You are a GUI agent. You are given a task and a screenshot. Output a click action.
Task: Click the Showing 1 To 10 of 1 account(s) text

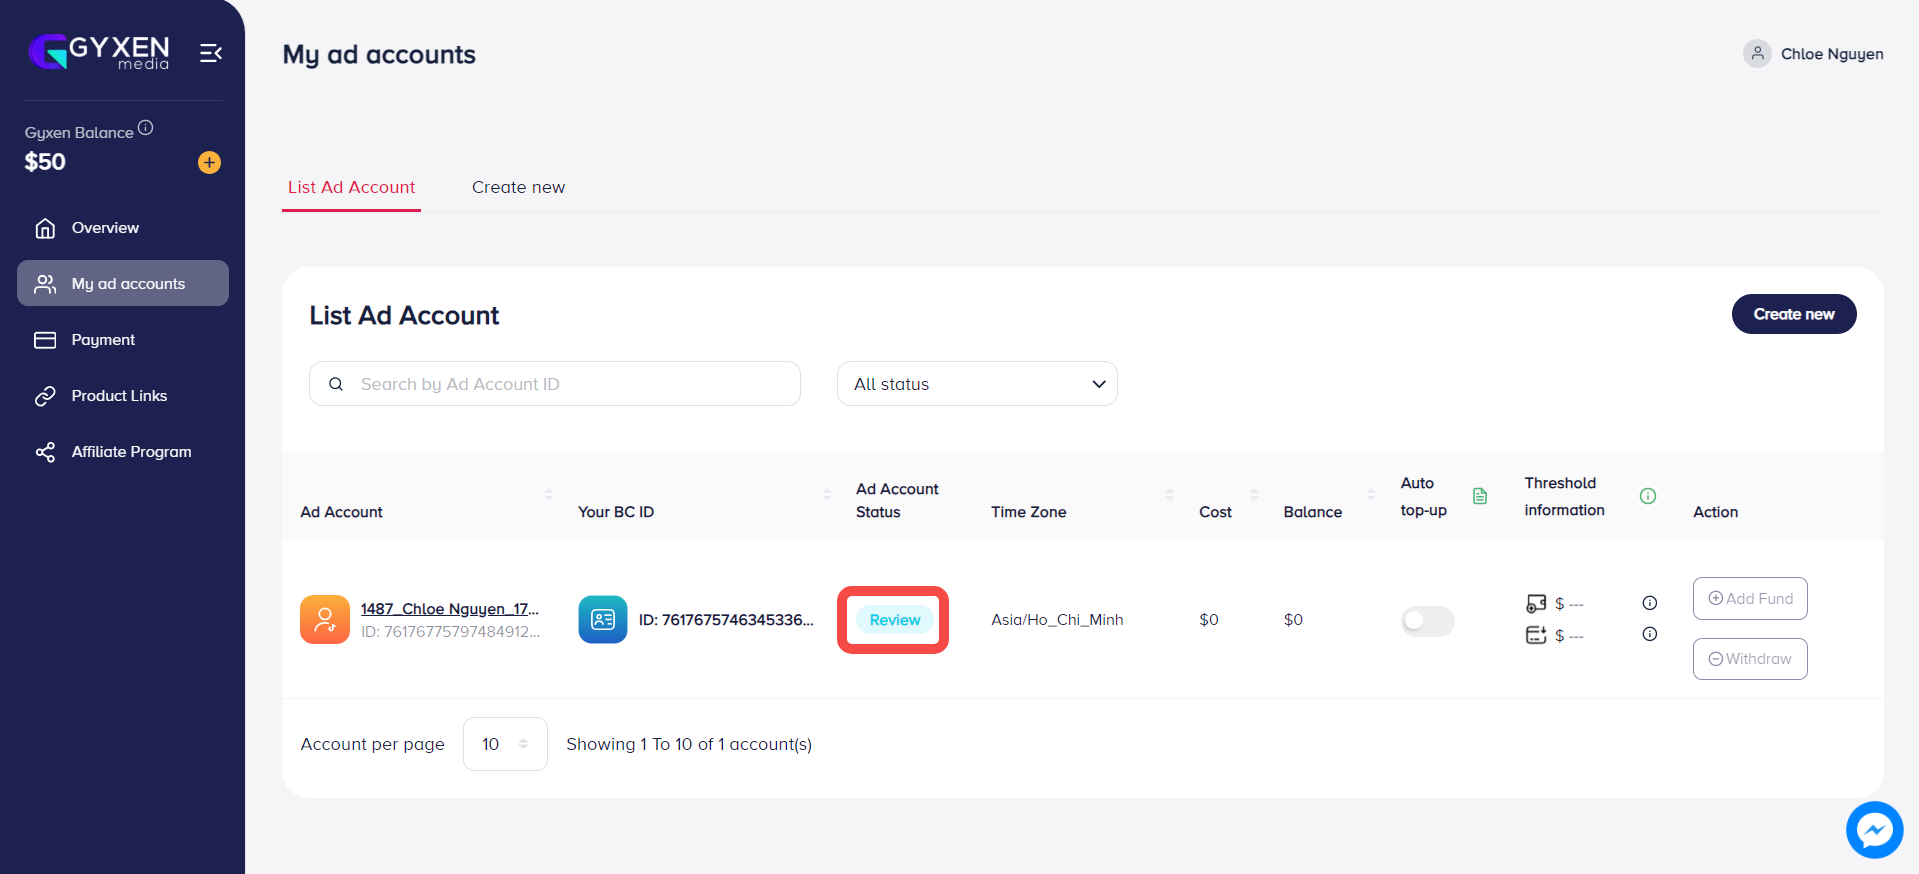[x=689, y=744]
